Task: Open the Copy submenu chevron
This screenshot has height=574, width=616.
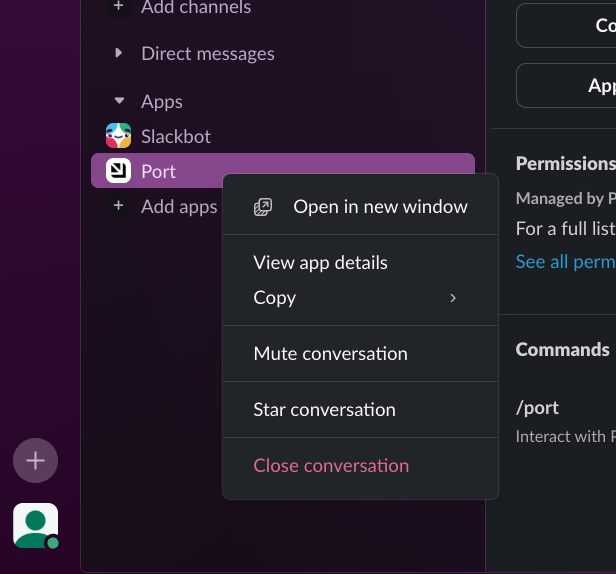Action: click(453, 298)
